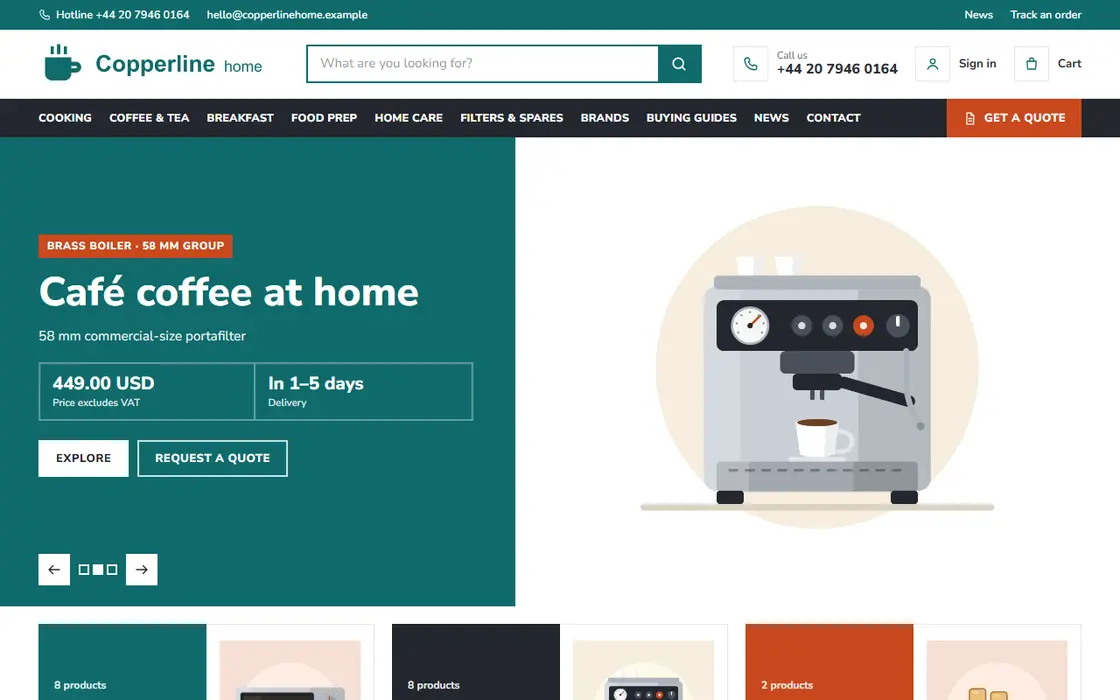Open the Coffee & Tea menu
Viewport: 1120px width, 700px height.
[x=149, y=118]
